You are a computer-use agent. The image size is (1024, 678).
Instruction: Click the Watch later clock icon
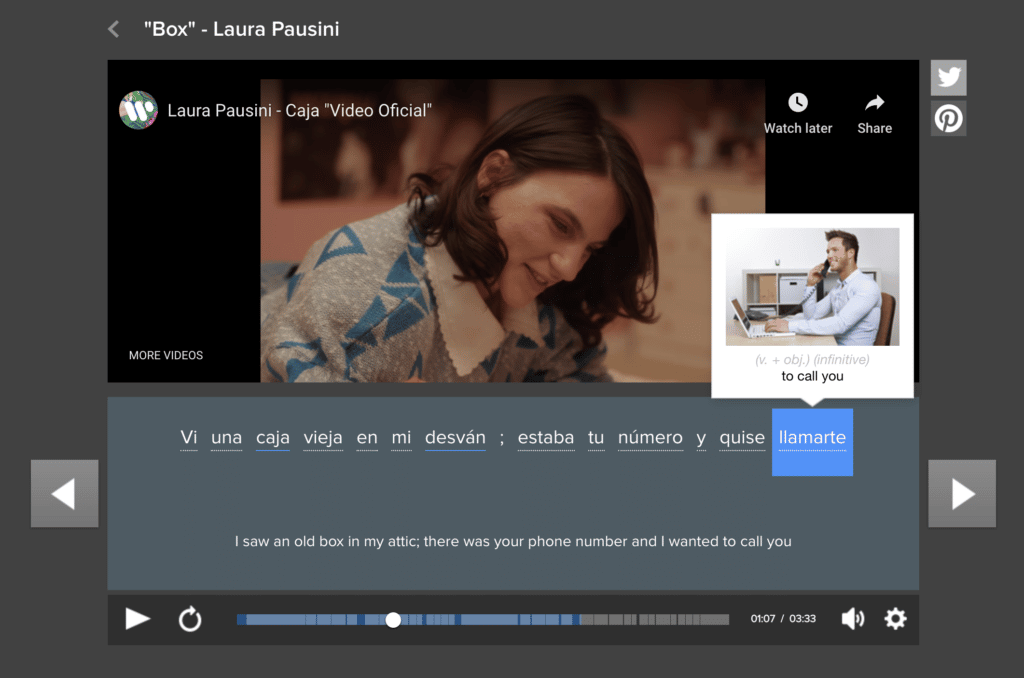click(797, 103)
